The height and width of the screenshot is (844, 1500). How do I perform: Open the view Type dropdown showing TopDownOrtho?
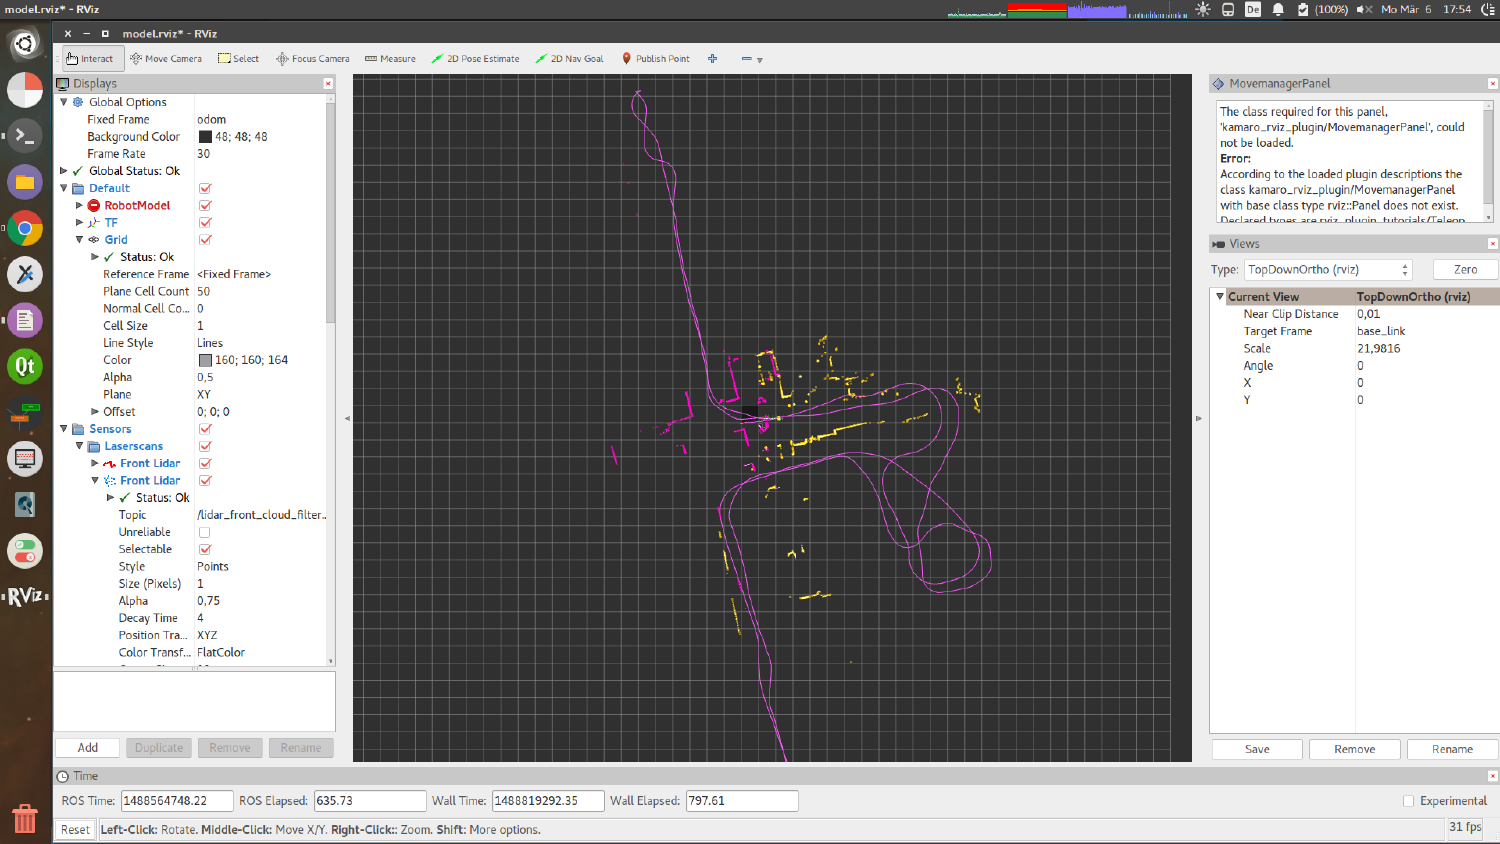tap(1326, 269)
